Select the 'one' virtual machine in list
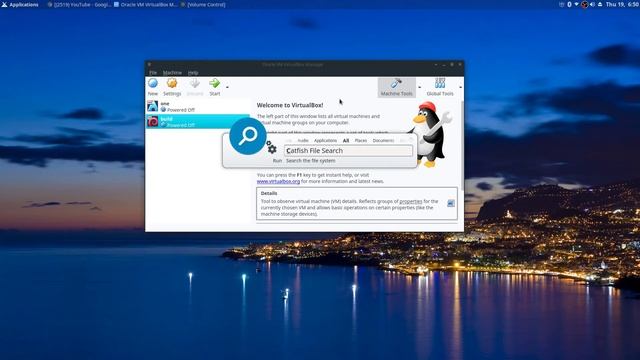Viewport: 640px width, 360px height. point(198,107)
